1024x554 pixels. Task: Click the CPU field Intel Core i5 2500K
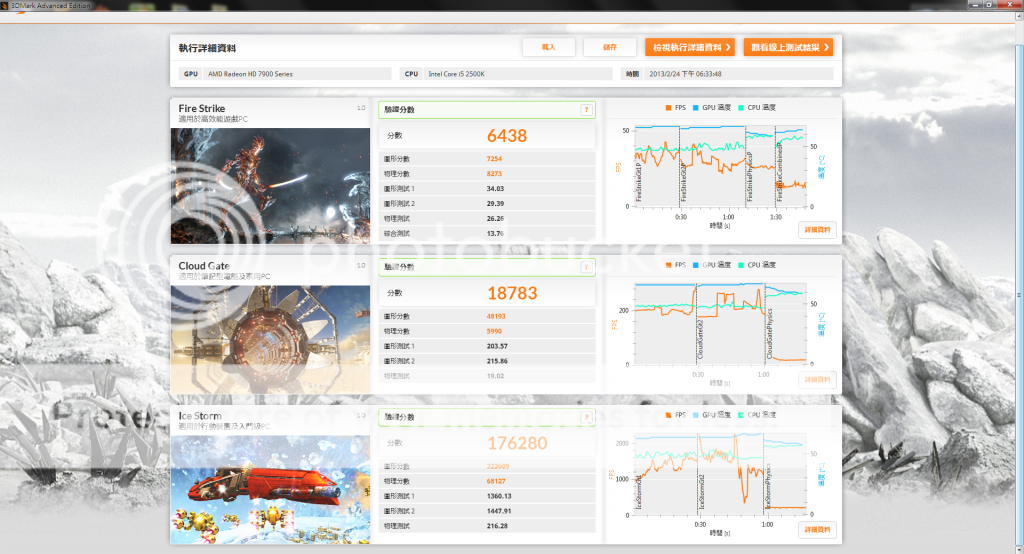pos(518,74)
